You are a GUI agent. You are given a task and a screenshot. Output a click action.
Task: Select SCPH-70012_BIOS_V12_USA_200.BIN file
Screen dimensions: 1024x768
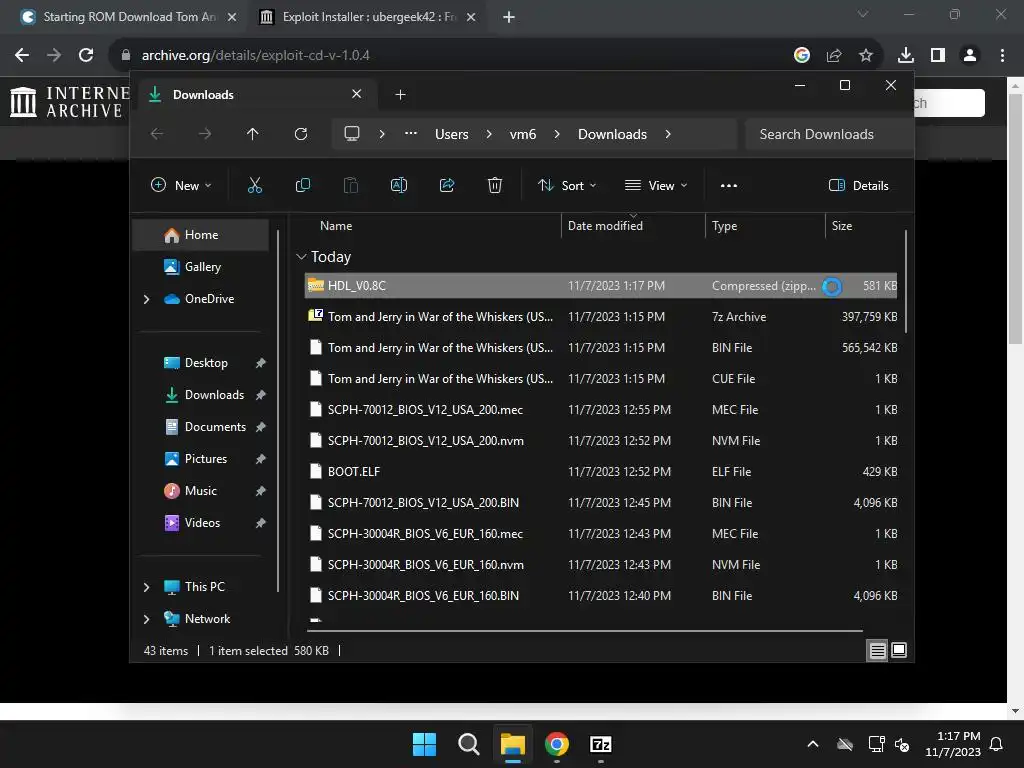click(x=601, y=503)
